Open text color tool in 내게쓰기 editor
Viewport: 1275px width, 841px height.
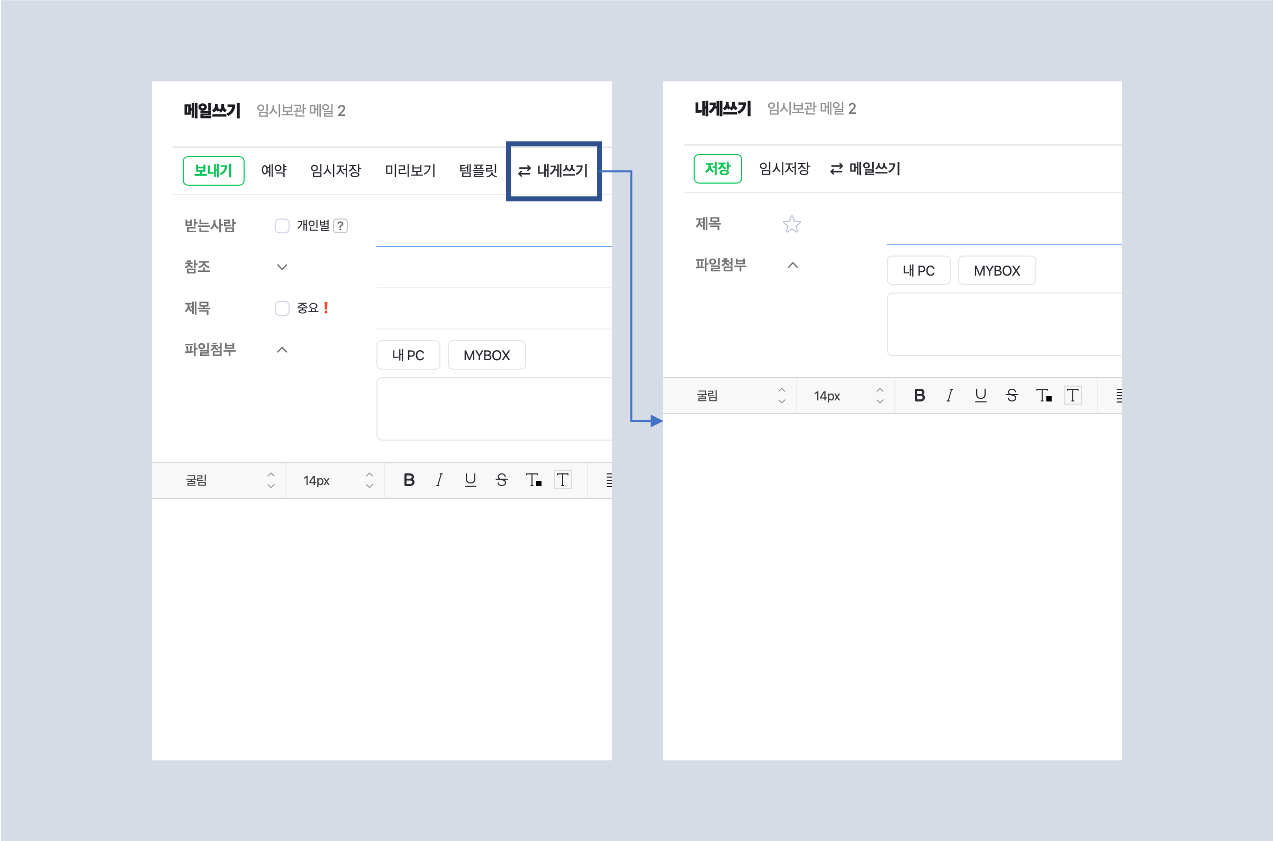coord(1044,396)
